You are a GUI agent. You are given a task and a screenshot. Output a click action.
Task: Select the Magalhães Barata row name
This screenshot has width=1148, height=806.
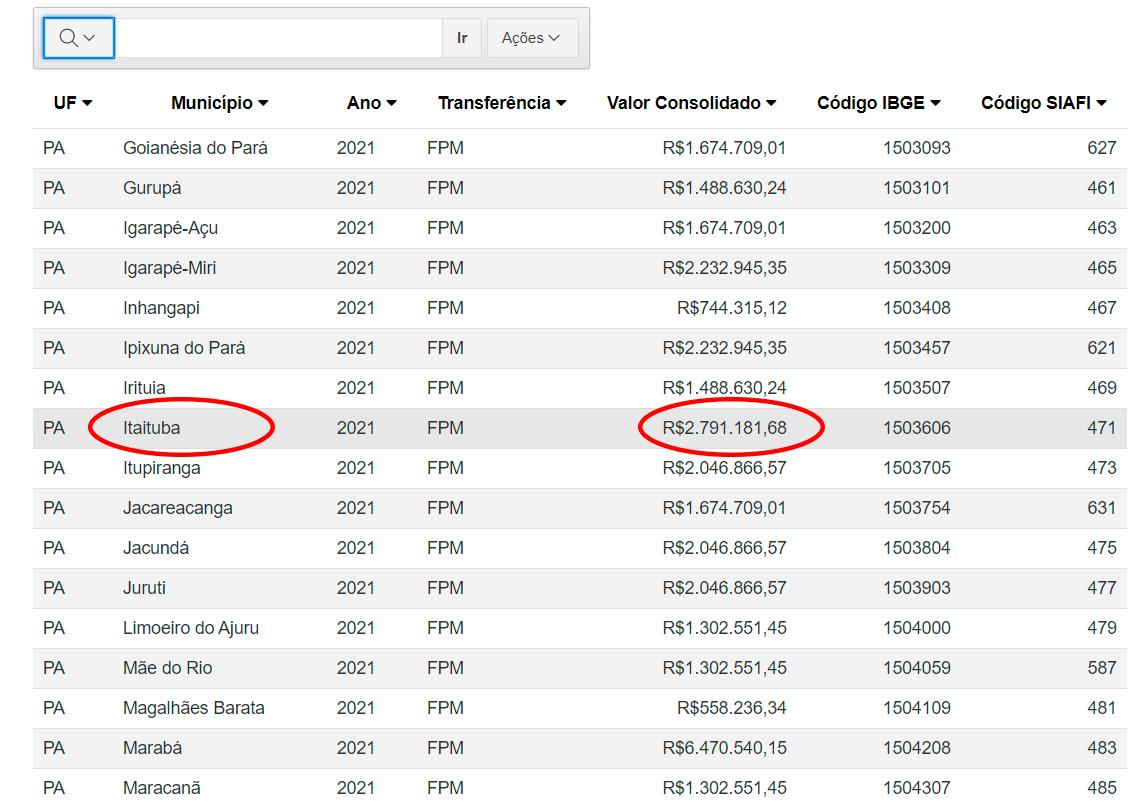[x=194, y=708]
